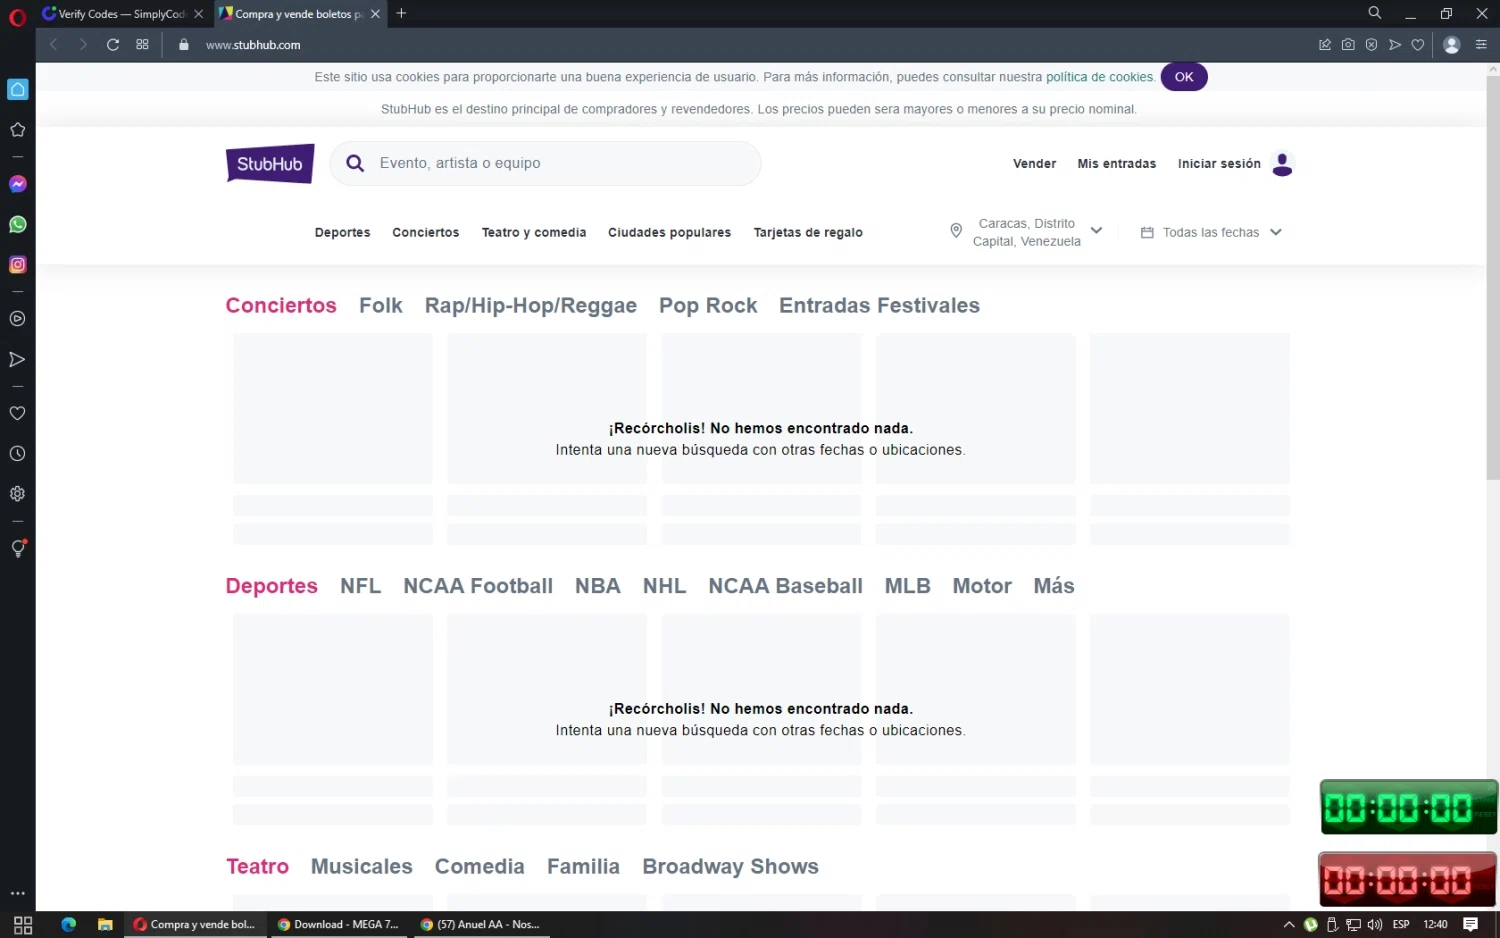Click the user profile icon beside Iniciar sesión

click(1282, 164)
